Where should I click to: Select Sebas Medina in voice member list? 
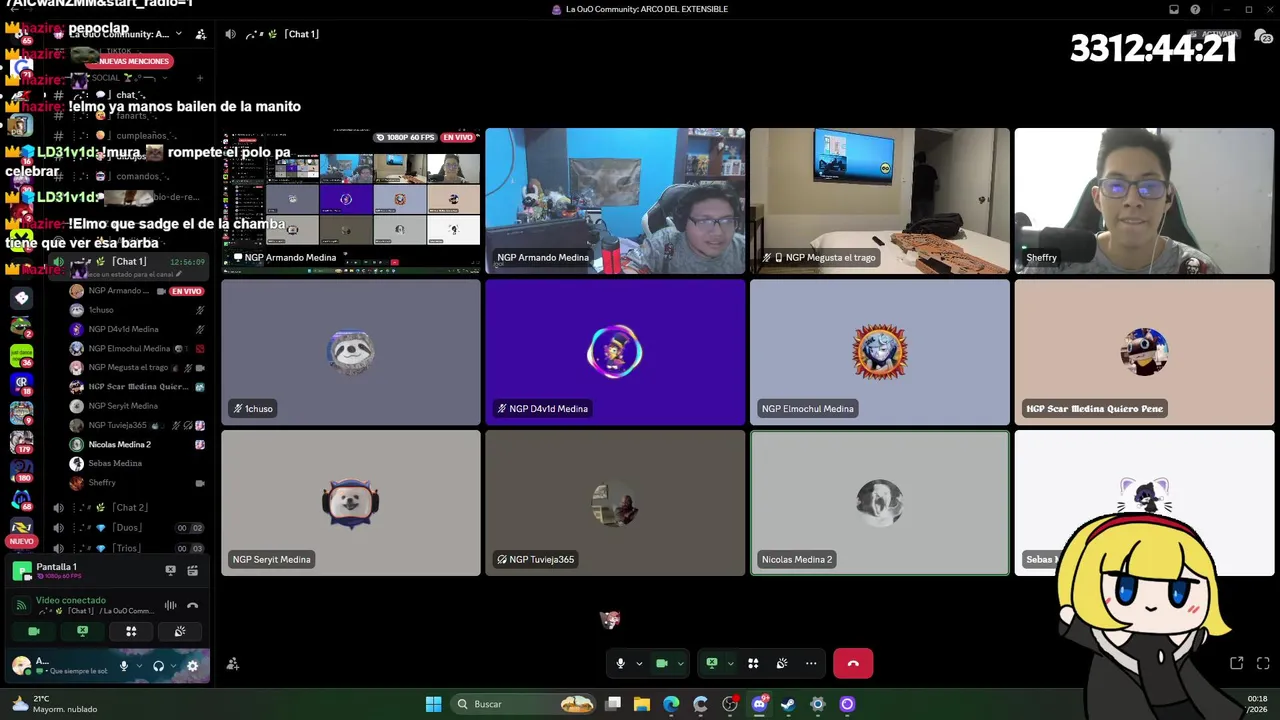[x=136, y=463]
